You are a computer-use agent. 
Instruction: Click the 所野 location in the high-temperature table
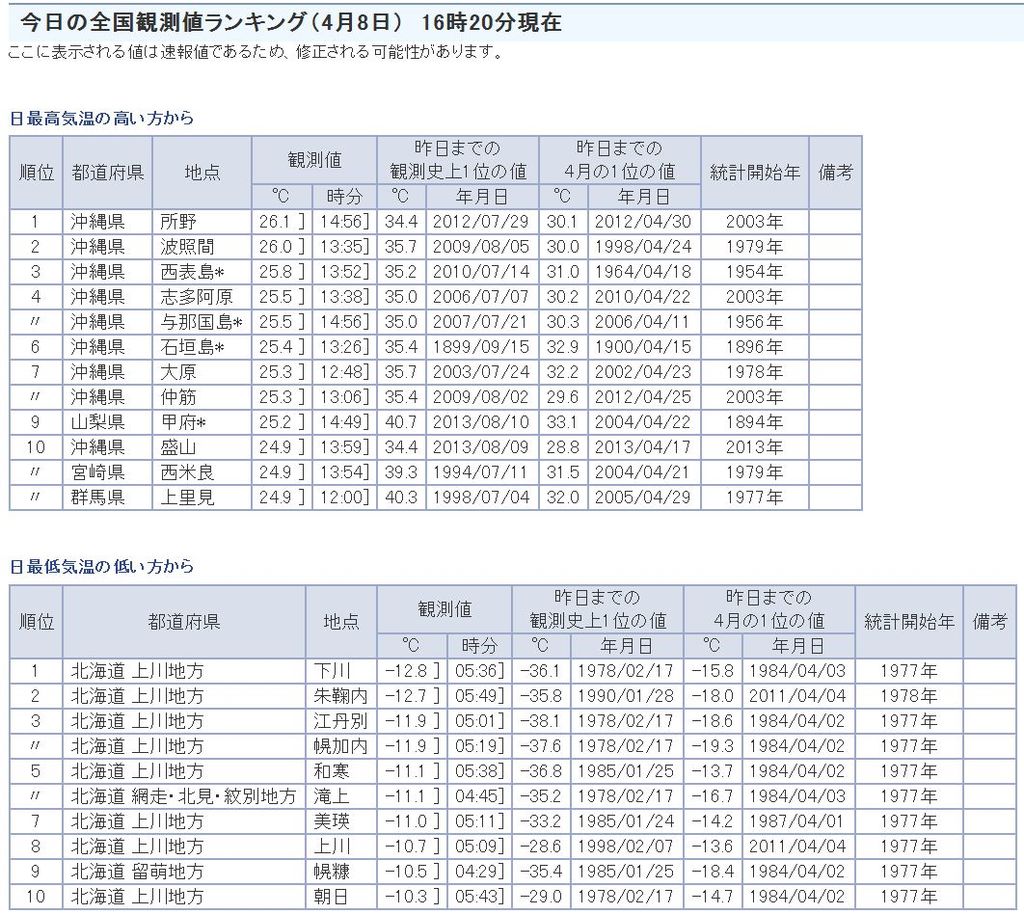click(178, 222)
